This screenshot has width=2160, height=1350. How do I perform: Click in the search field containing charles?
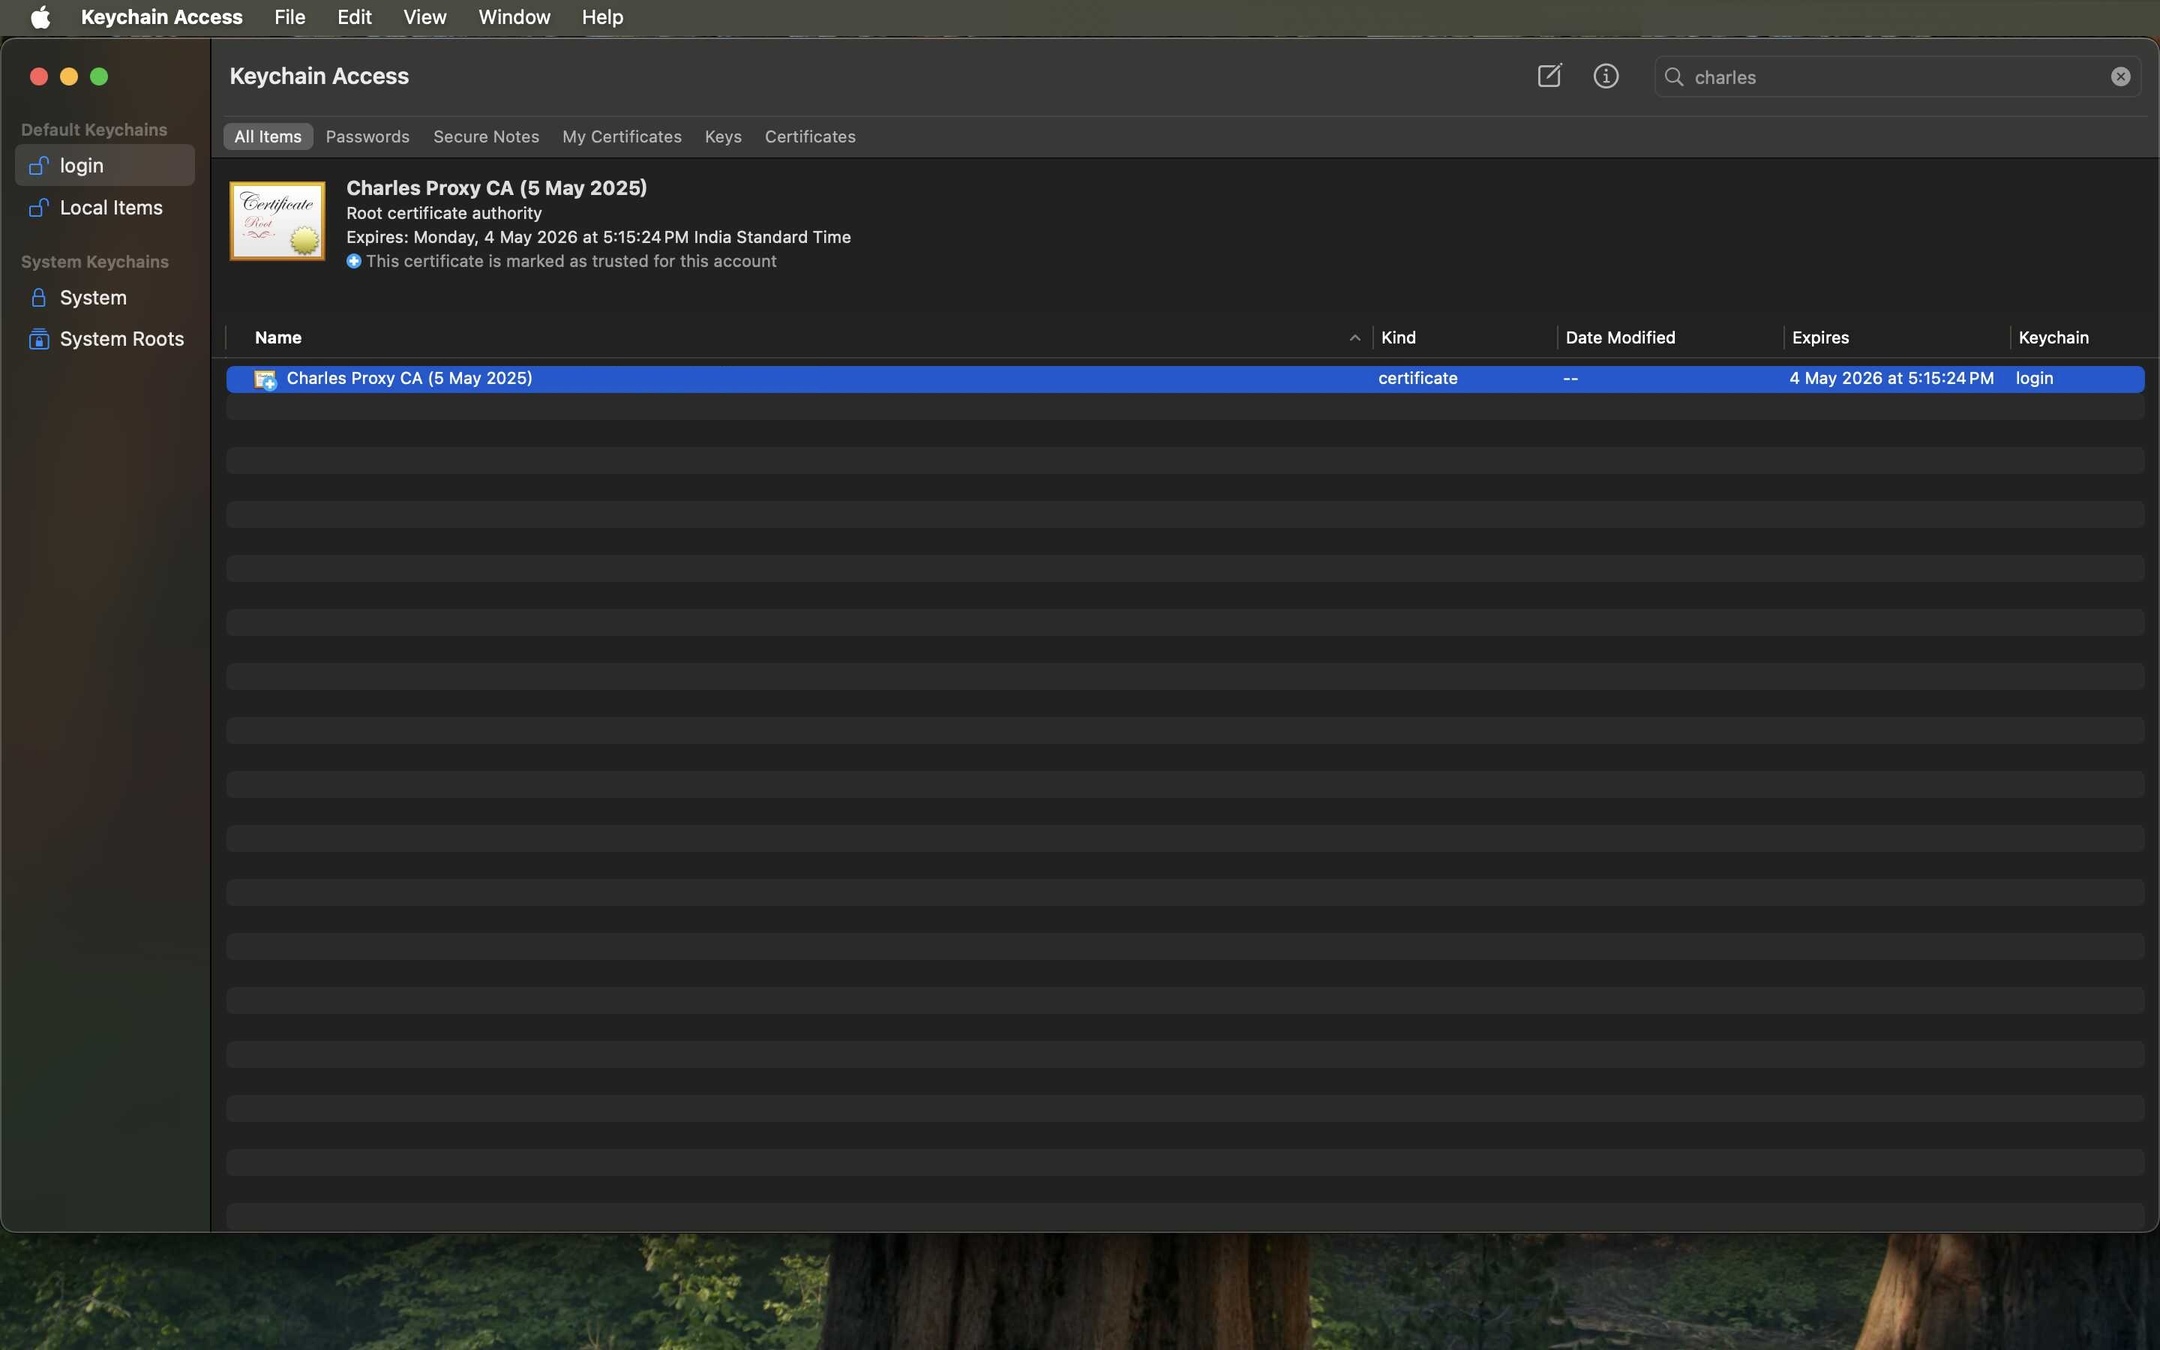pos(1897,77)
